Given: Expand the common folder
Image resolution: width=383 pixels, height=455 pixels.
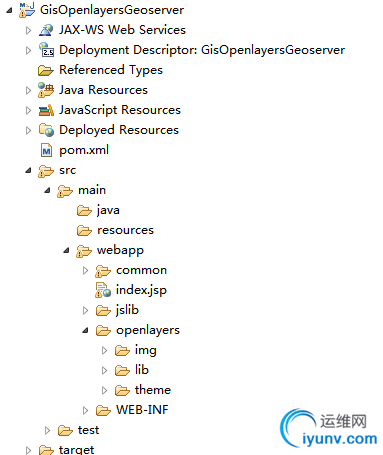Looking at the screenshot, I should pos(86,270).
